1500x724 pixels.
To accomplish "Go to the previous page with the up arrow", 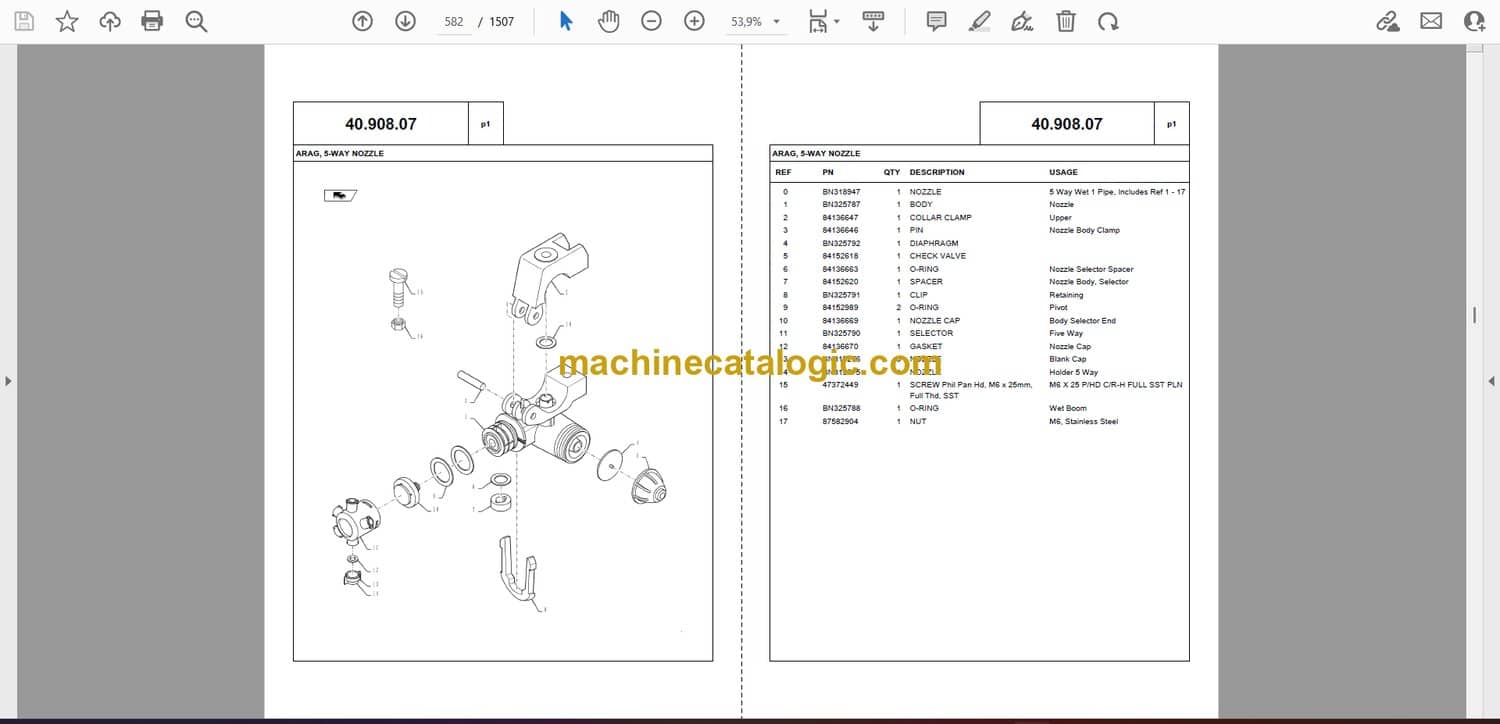I will click(x=363, y=21).
